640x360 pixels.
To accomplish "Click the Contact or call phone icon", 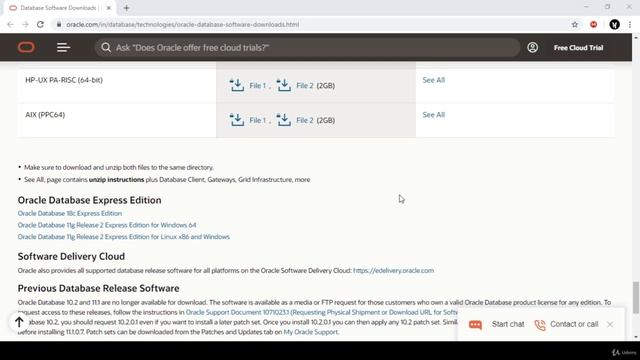I will 540,325.
